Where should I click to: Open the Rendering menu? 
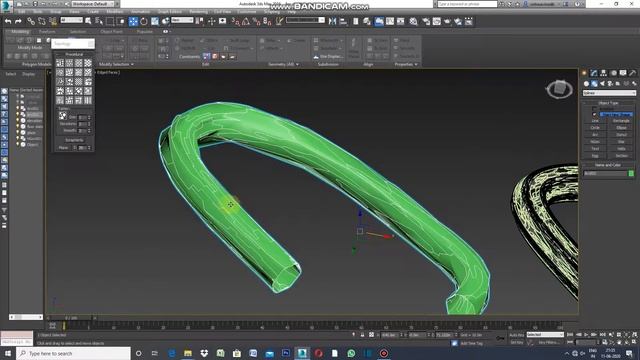(x=198, y=11)
